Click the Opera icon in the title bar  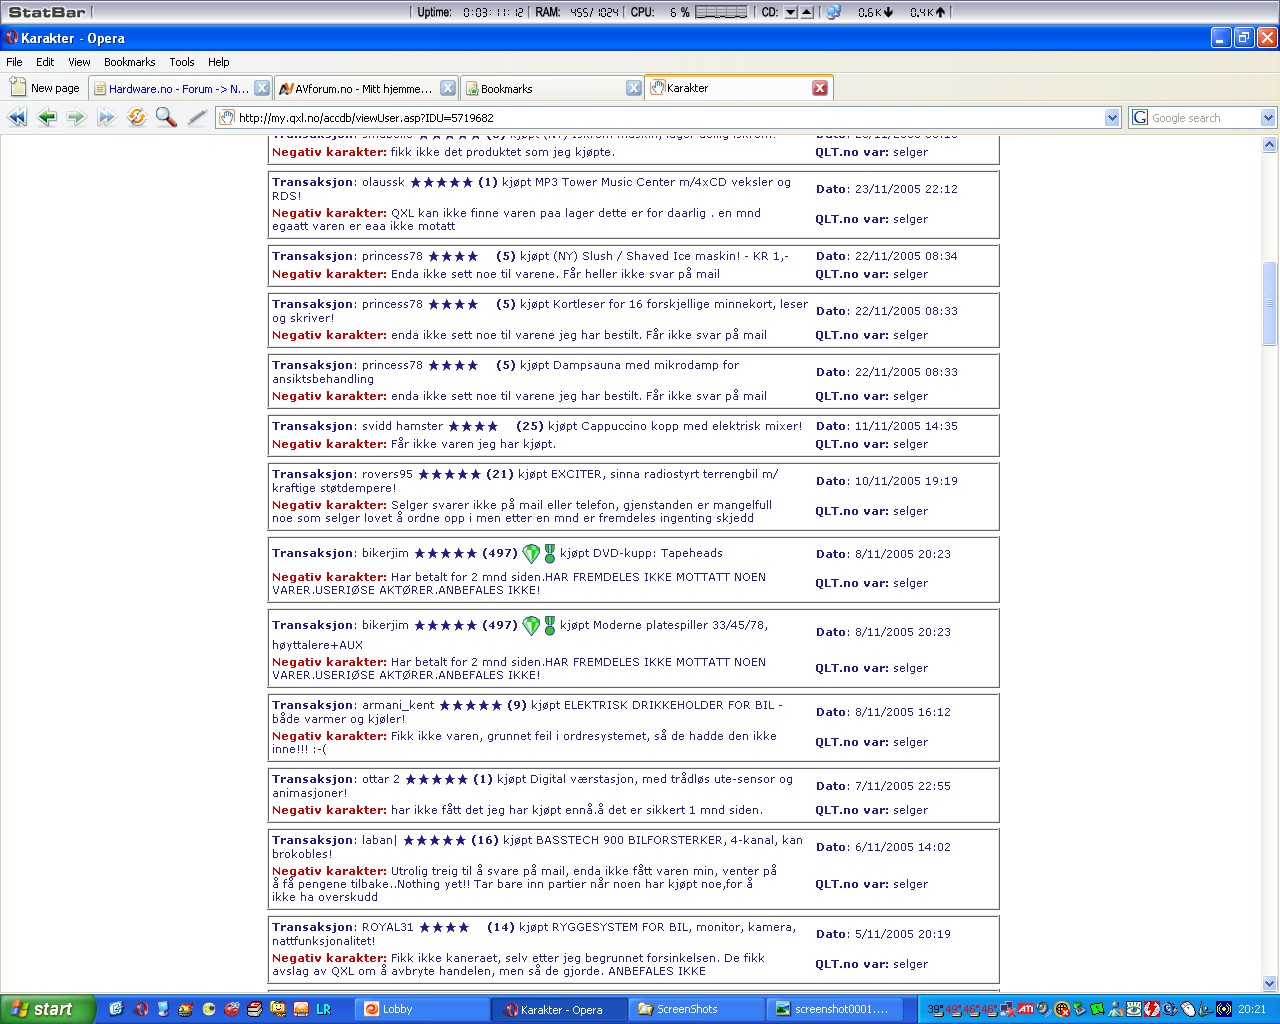12,38
